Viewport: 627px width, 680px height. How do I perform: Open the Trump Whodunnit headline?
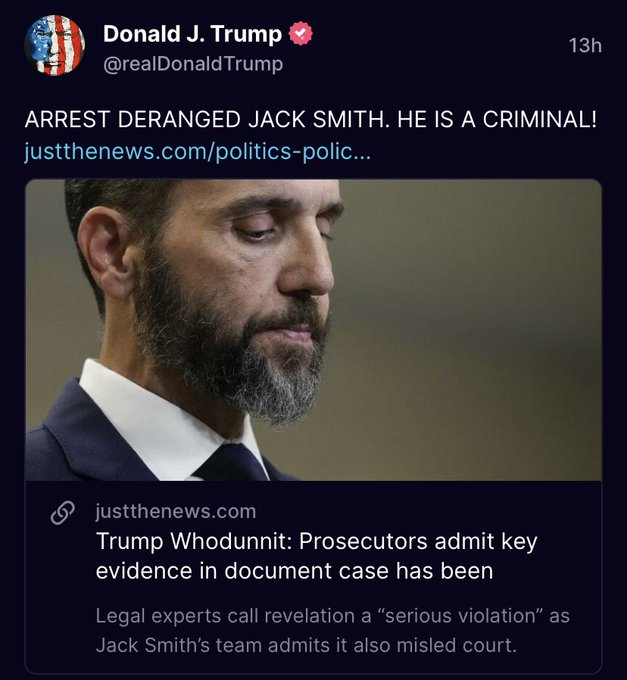point(316,541)
